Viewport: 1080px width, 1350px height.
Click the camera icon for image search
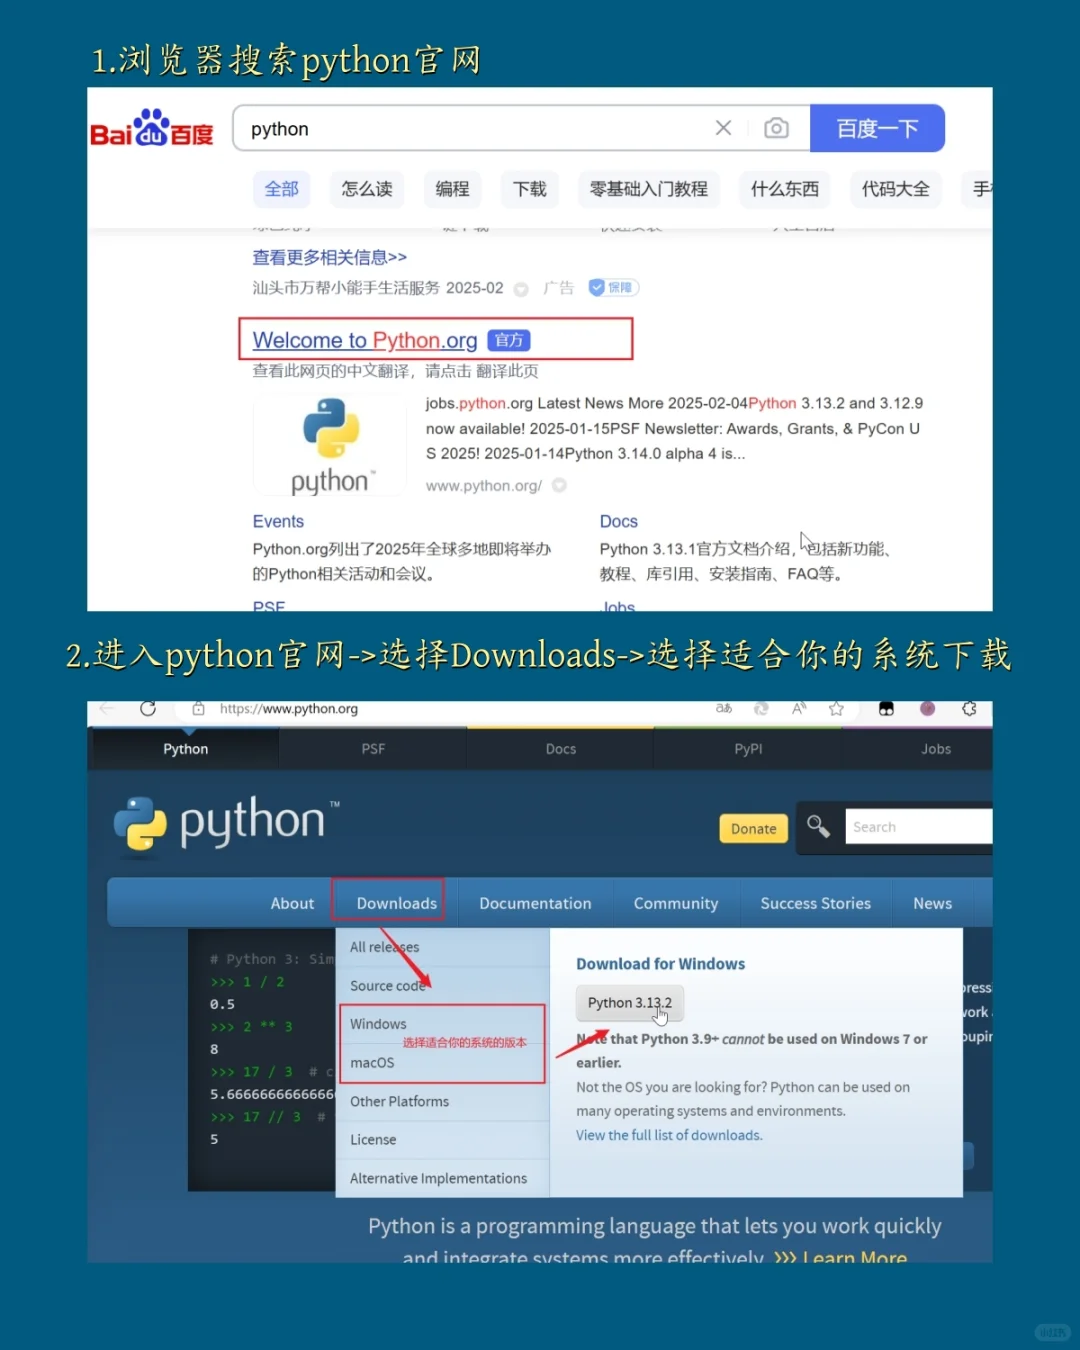[777, 128]
